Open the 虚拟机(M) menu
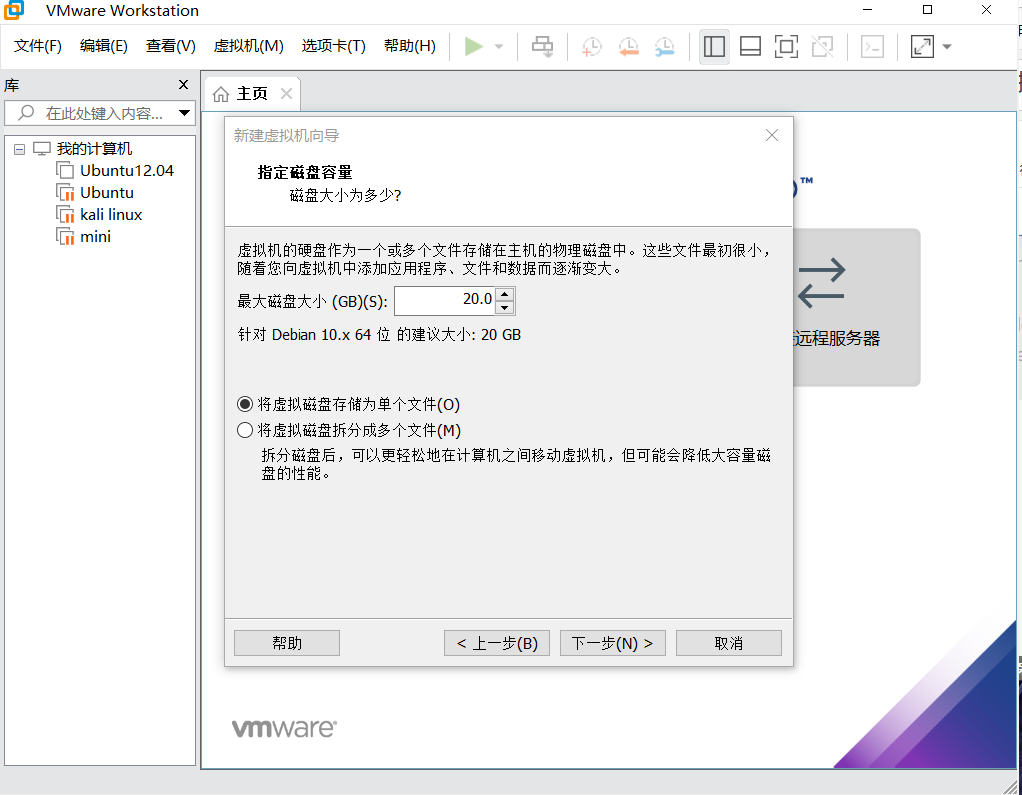Image resolution: width=1022 pixels, height=795 pixels. tap(248, 46)
